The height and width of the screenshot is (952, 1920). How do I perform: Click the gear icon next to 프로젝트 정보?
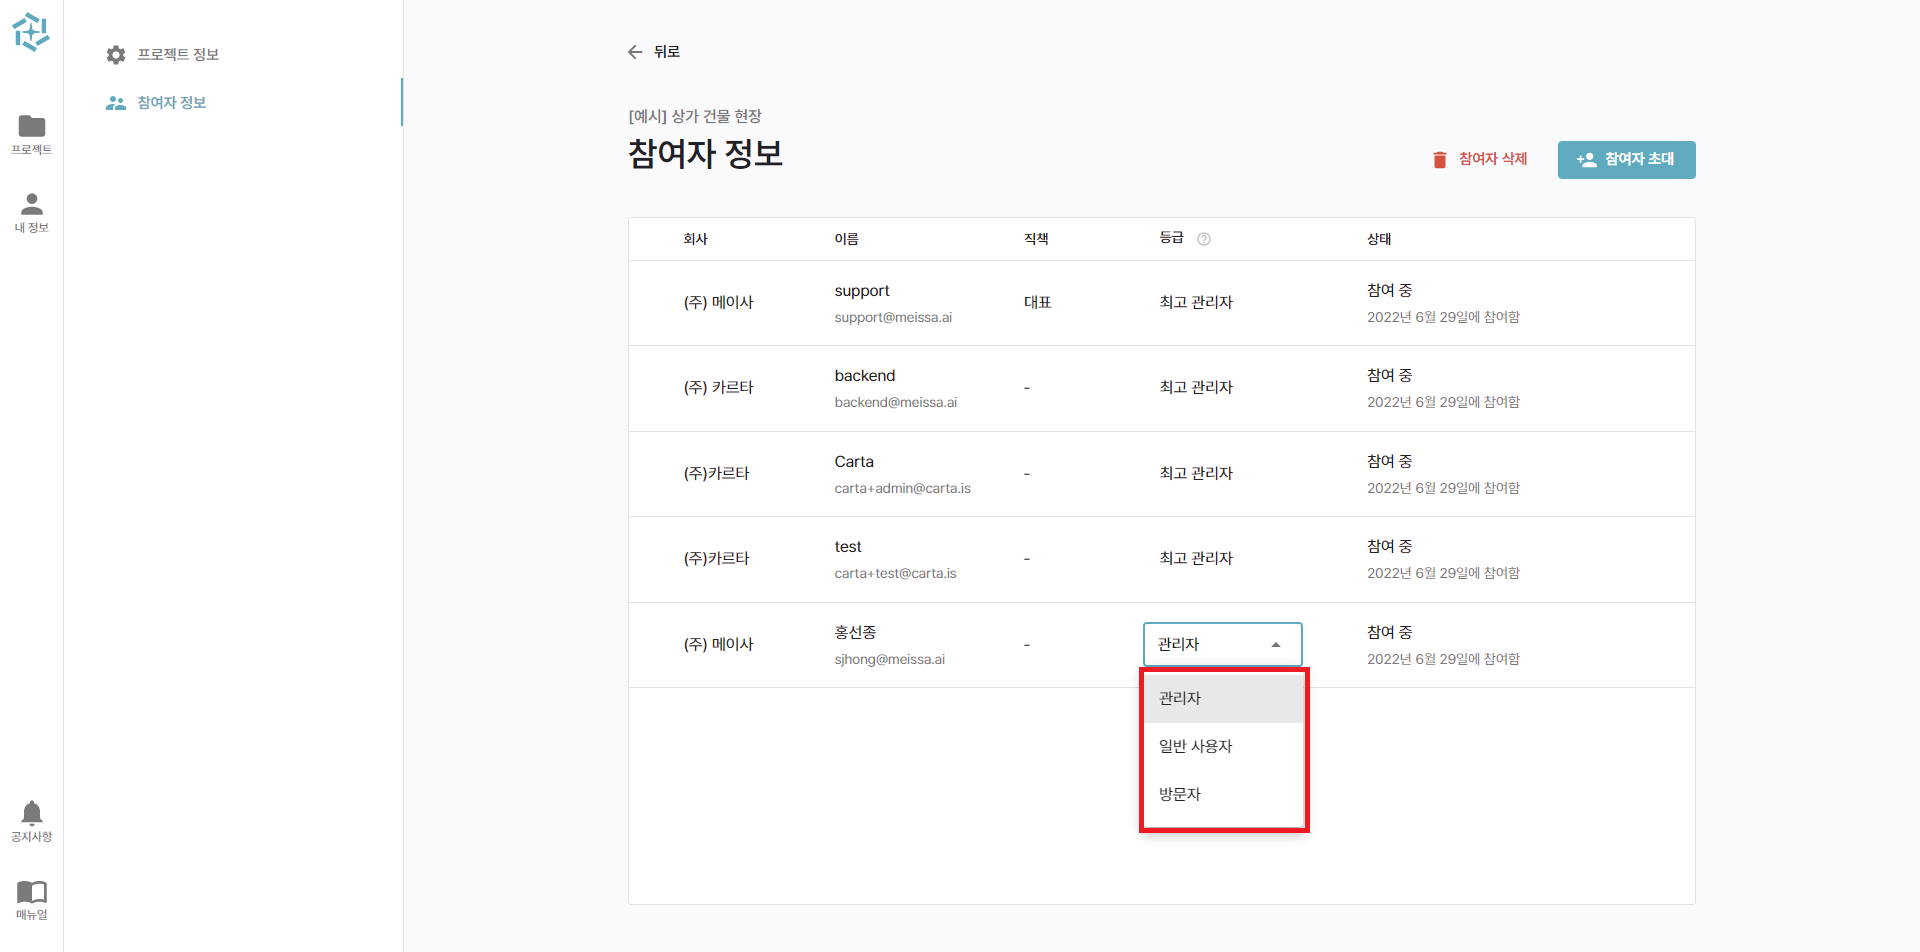(116, 55)
